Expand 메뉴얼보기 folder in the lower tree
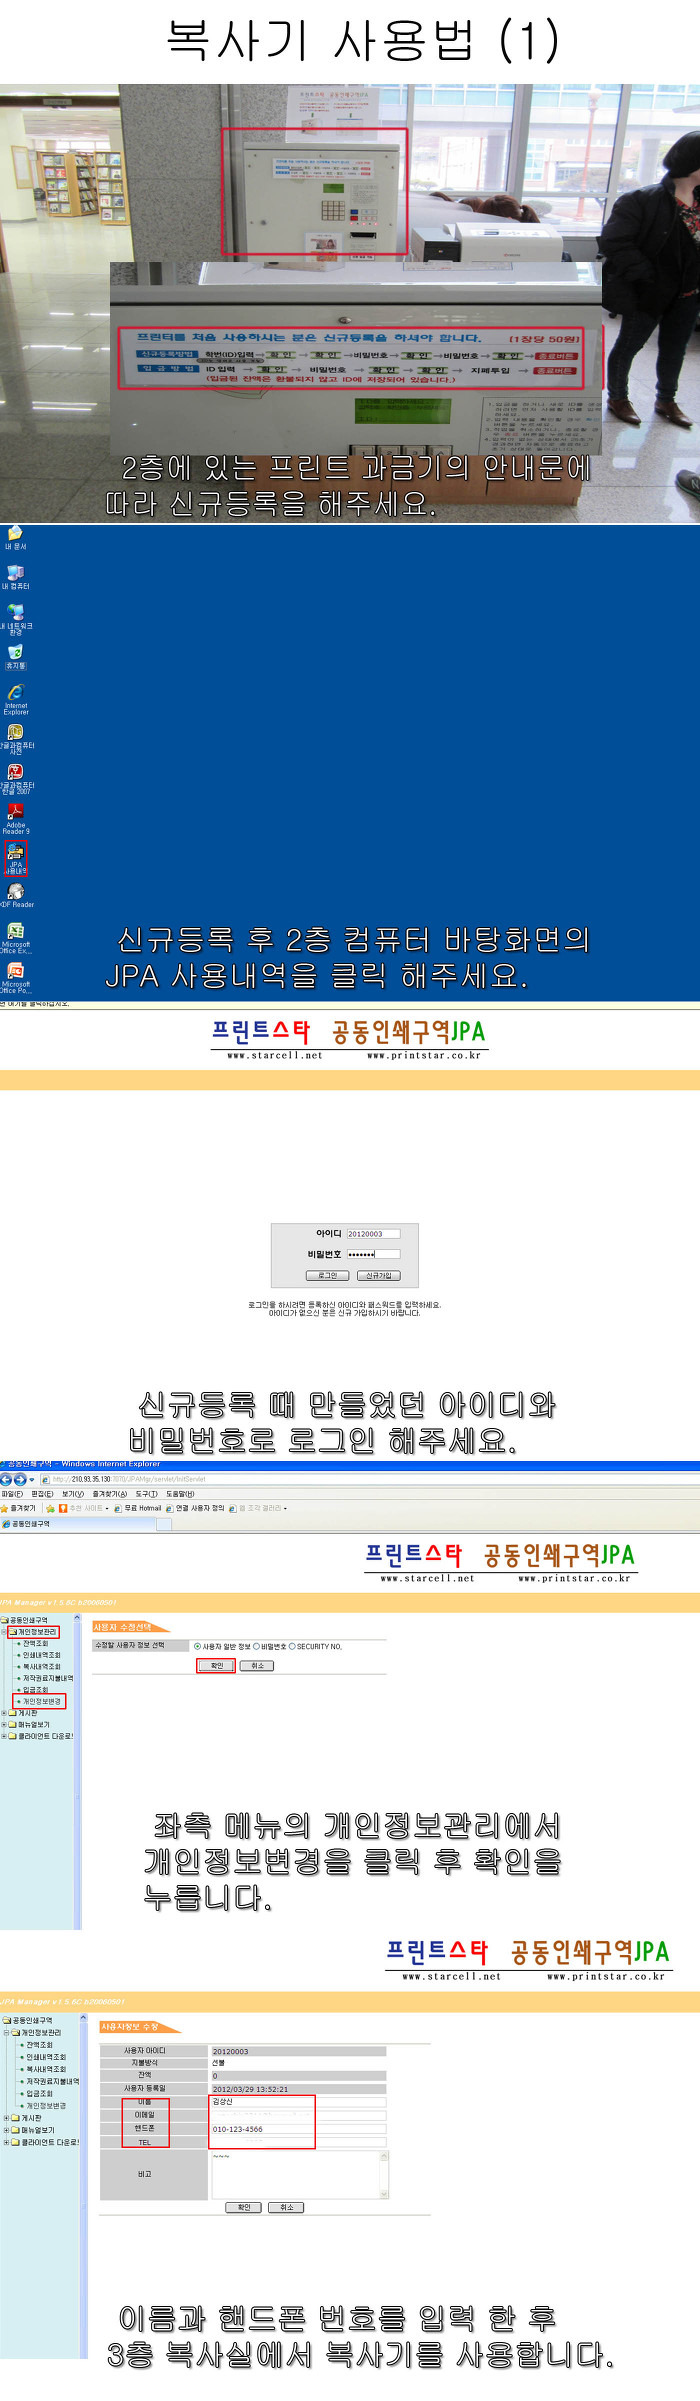 pyautogui.click(x=6, y=2130)
